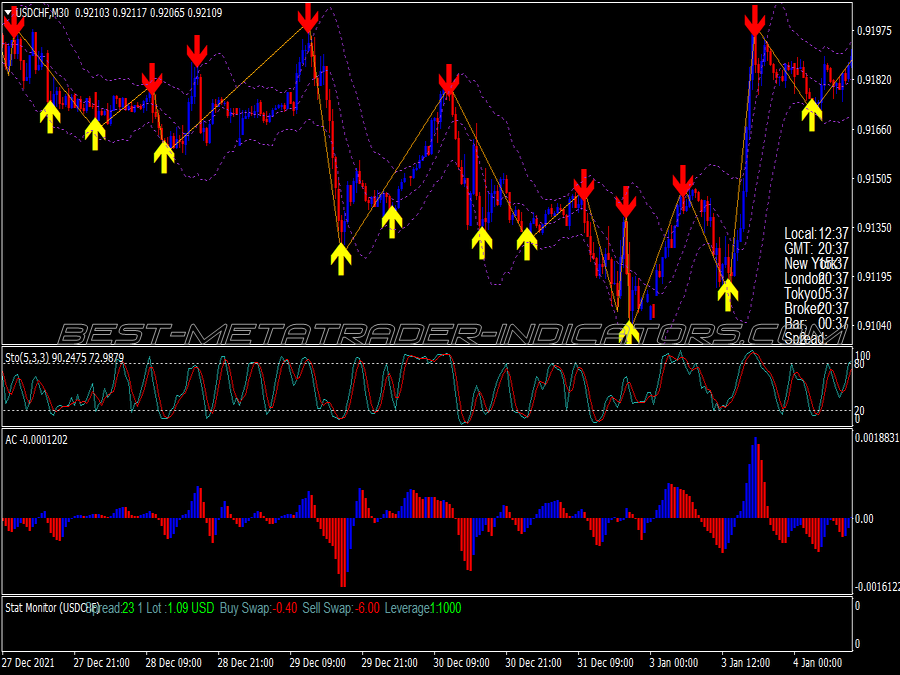Click the 28 Dec 21:00 time label
Image resolution: width=900 pixels, height=675 pixels.
point(246,662)
